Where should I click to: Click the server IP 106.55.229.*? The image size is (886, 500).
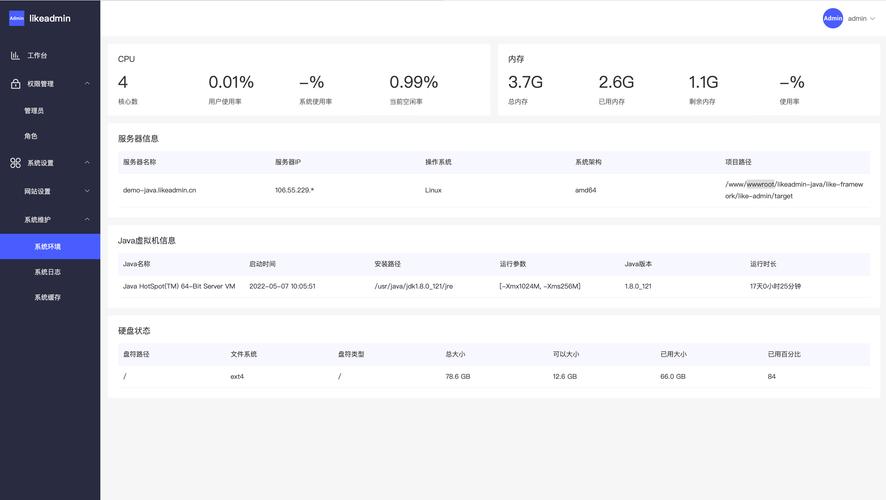[294, 190]
